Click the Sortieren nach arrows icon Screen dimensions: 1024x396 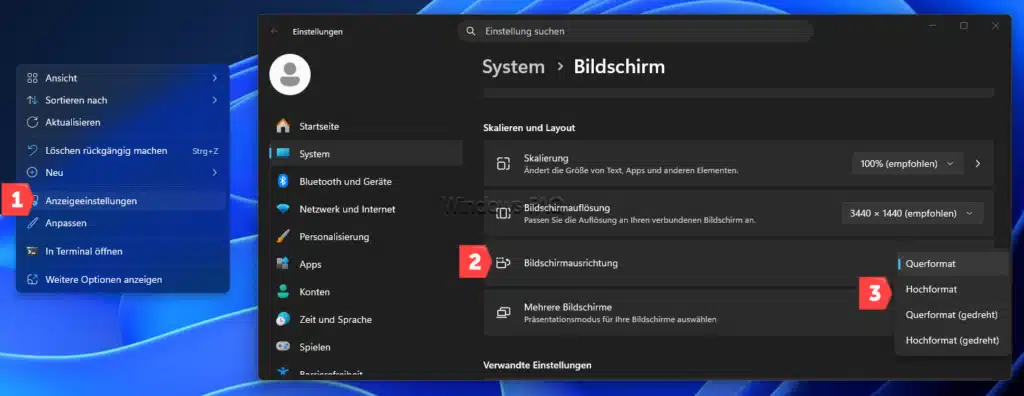[32, 100]
